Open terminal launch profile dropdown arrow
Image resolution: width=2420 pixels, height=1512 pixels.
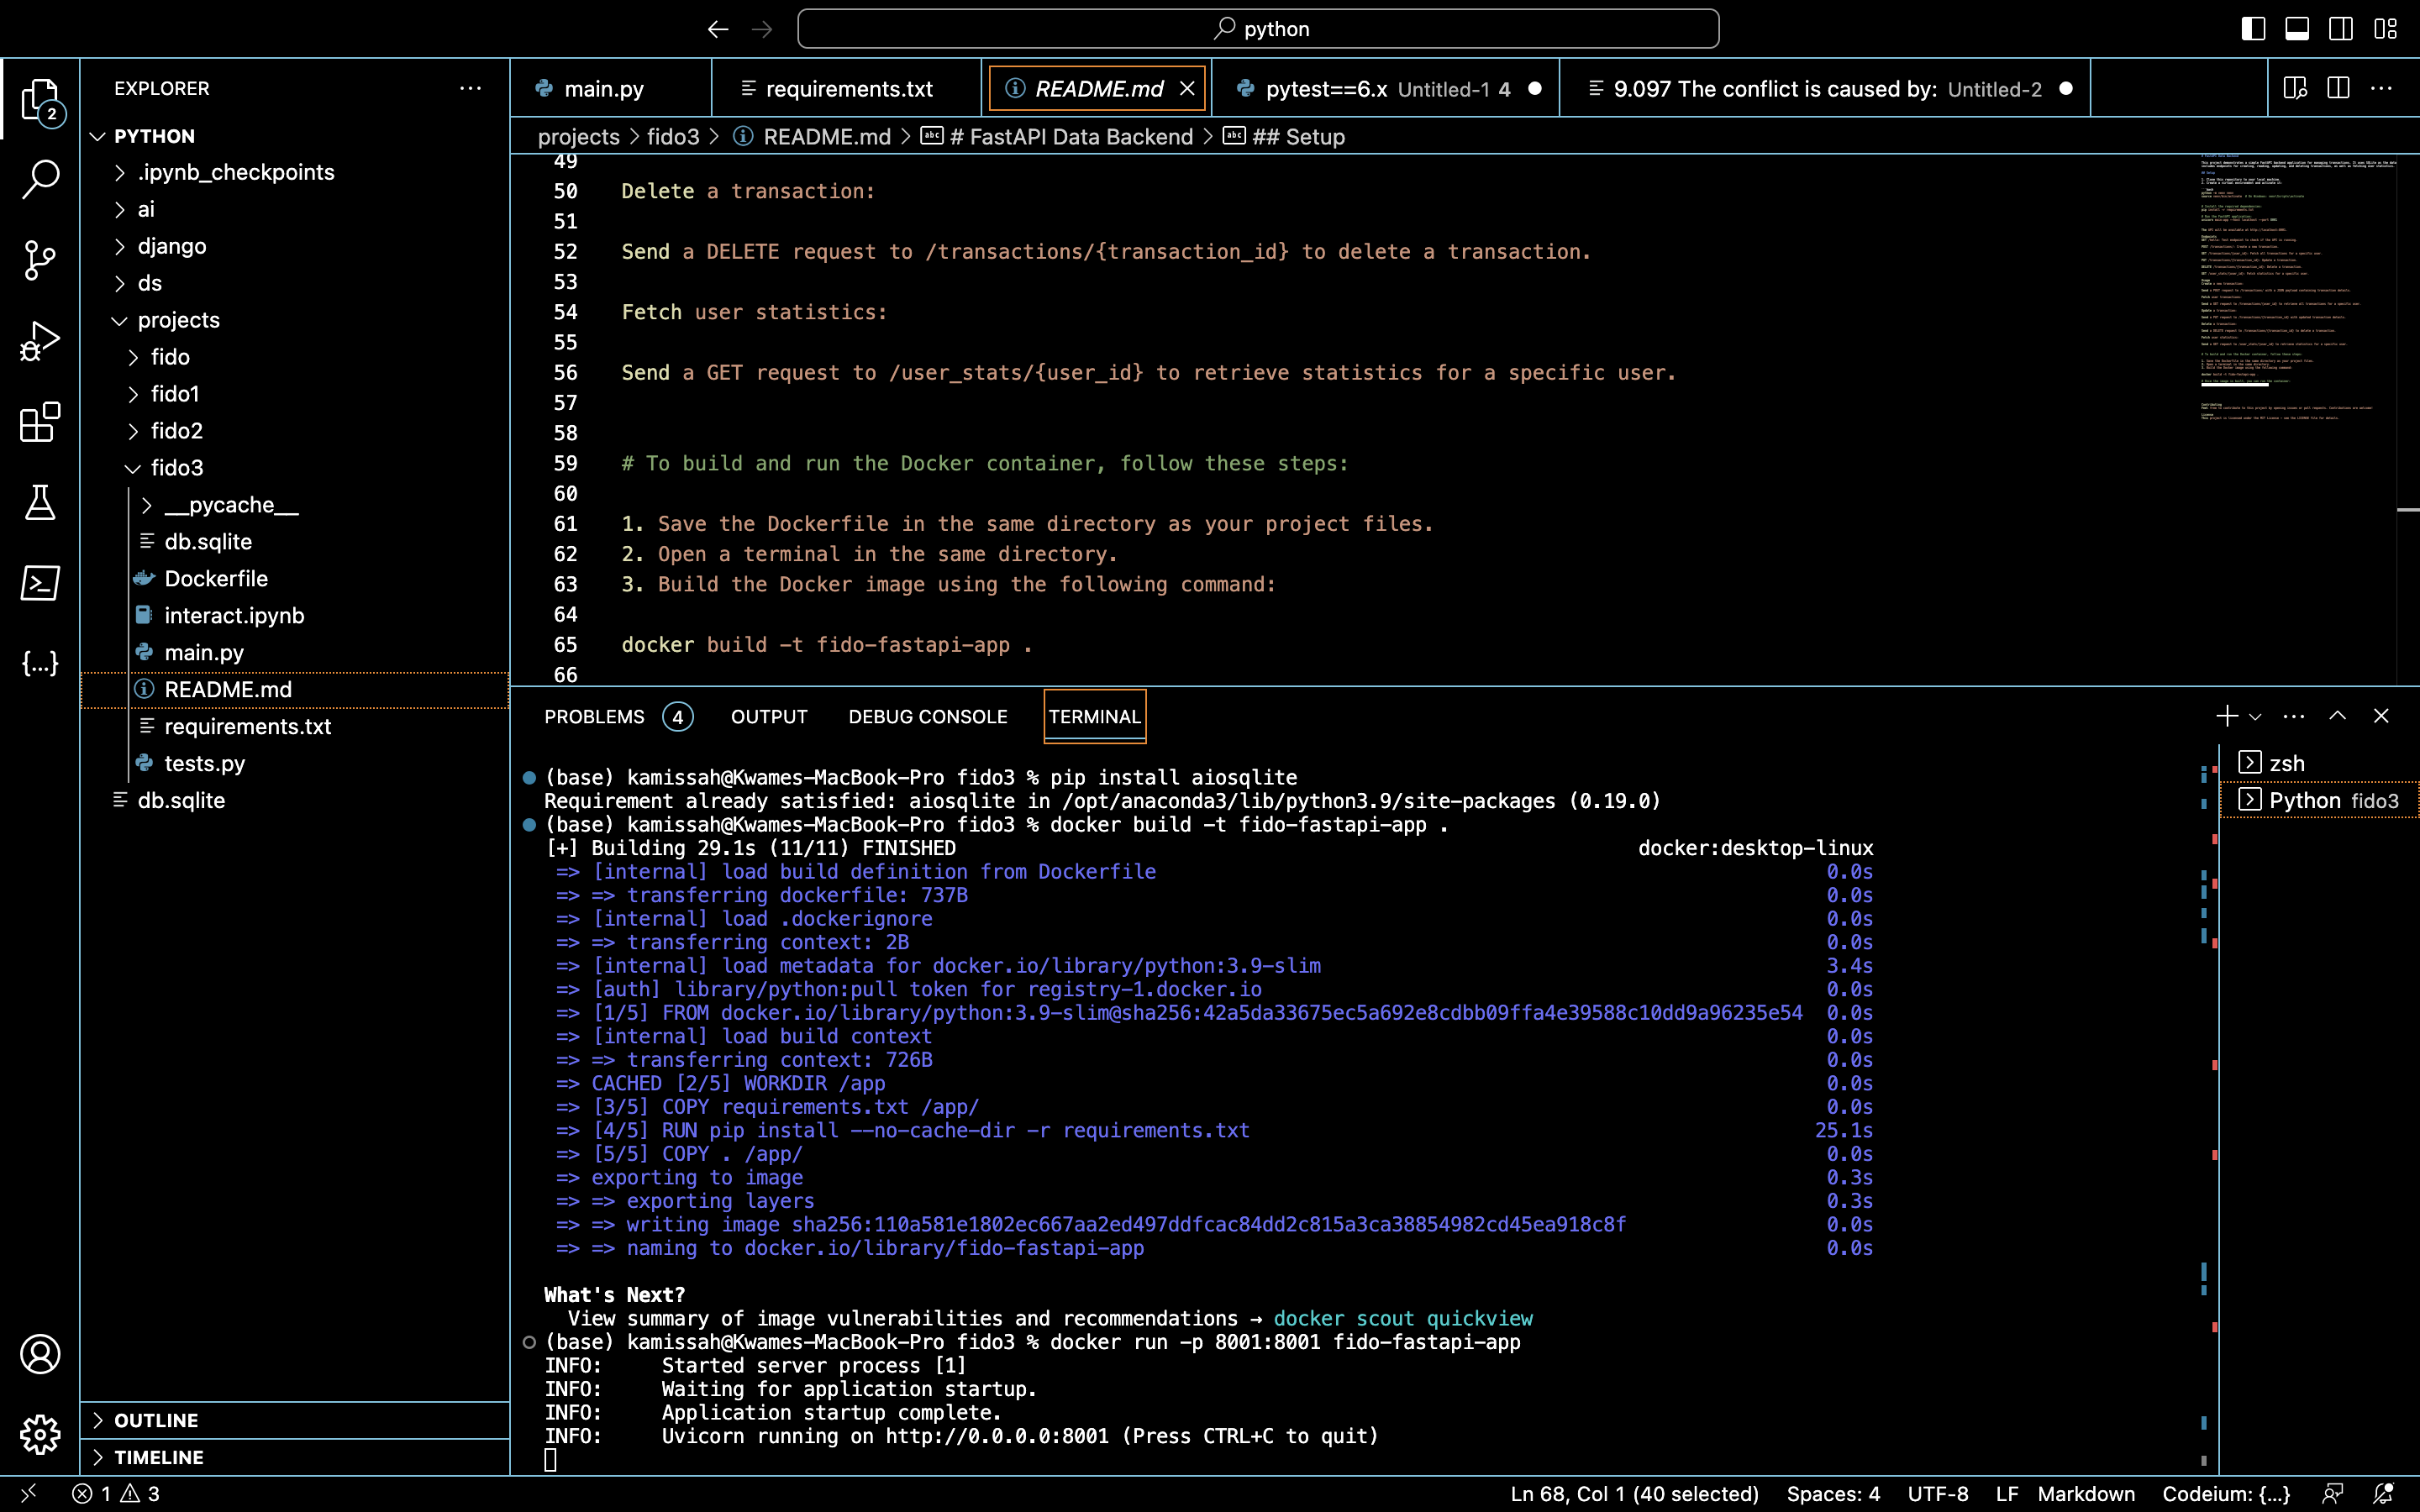(2255, 716)
